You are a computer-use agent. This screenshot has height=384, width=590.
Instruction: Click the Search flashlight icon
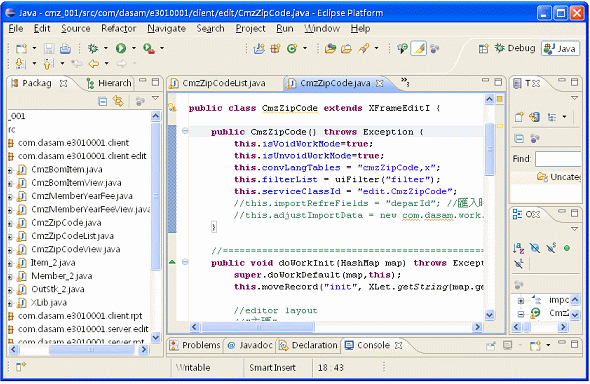point(363,49)
